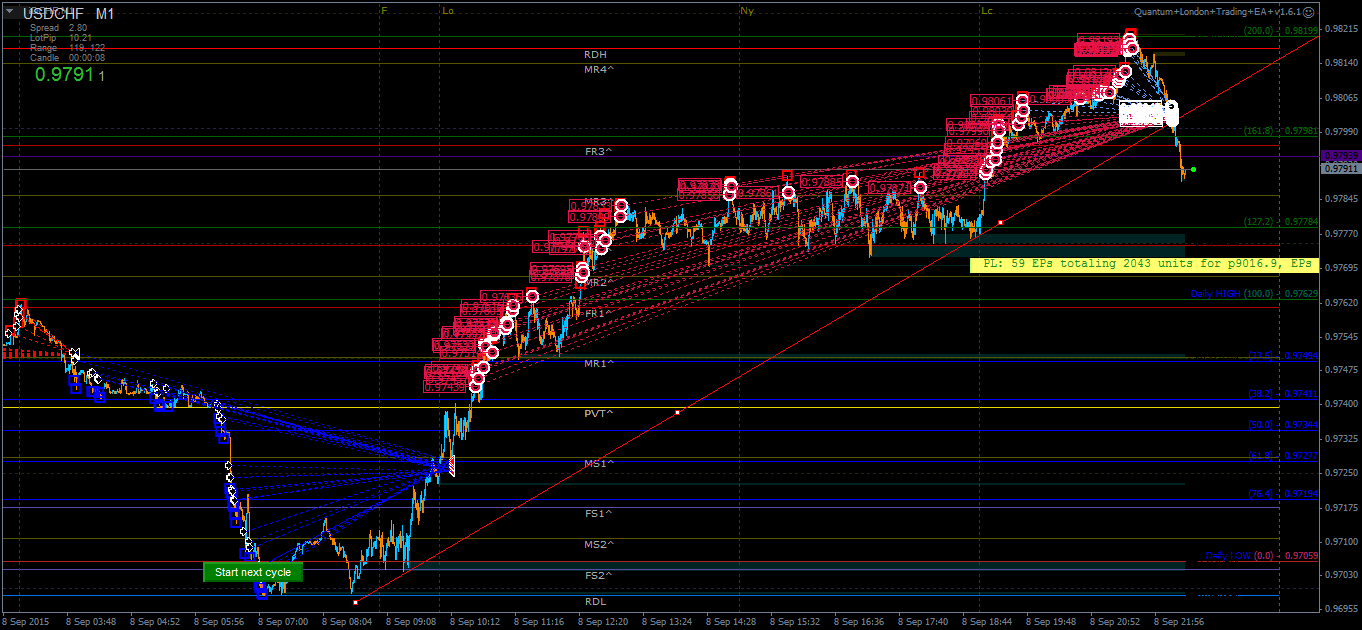
Task: Click the red square marker at far-left high
Action: [x=21, y=304]
